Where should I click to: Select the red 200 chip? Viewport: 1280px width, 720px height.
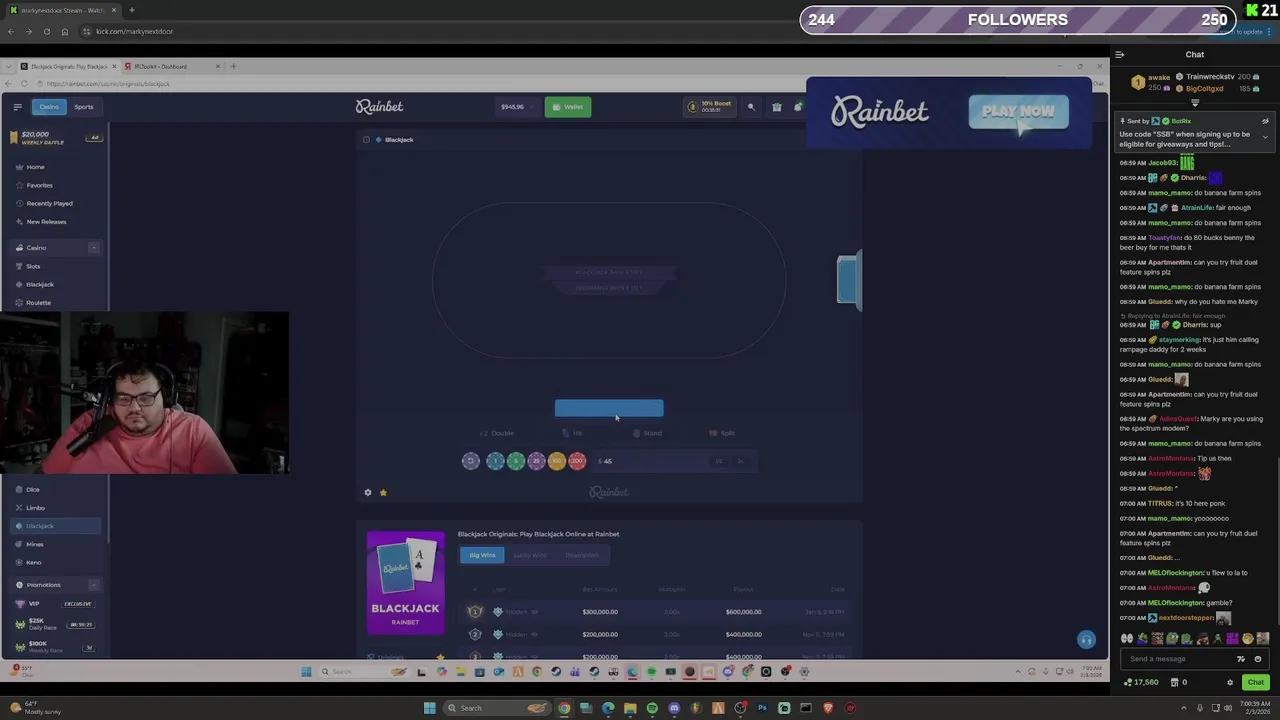coord(577,461)
